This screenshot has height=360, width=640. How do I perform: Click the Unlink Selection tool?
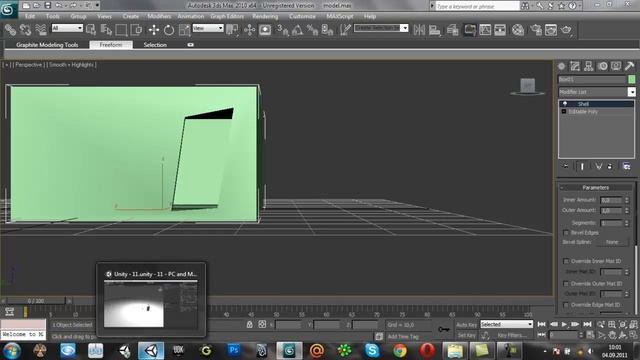(x=25, y=30)
